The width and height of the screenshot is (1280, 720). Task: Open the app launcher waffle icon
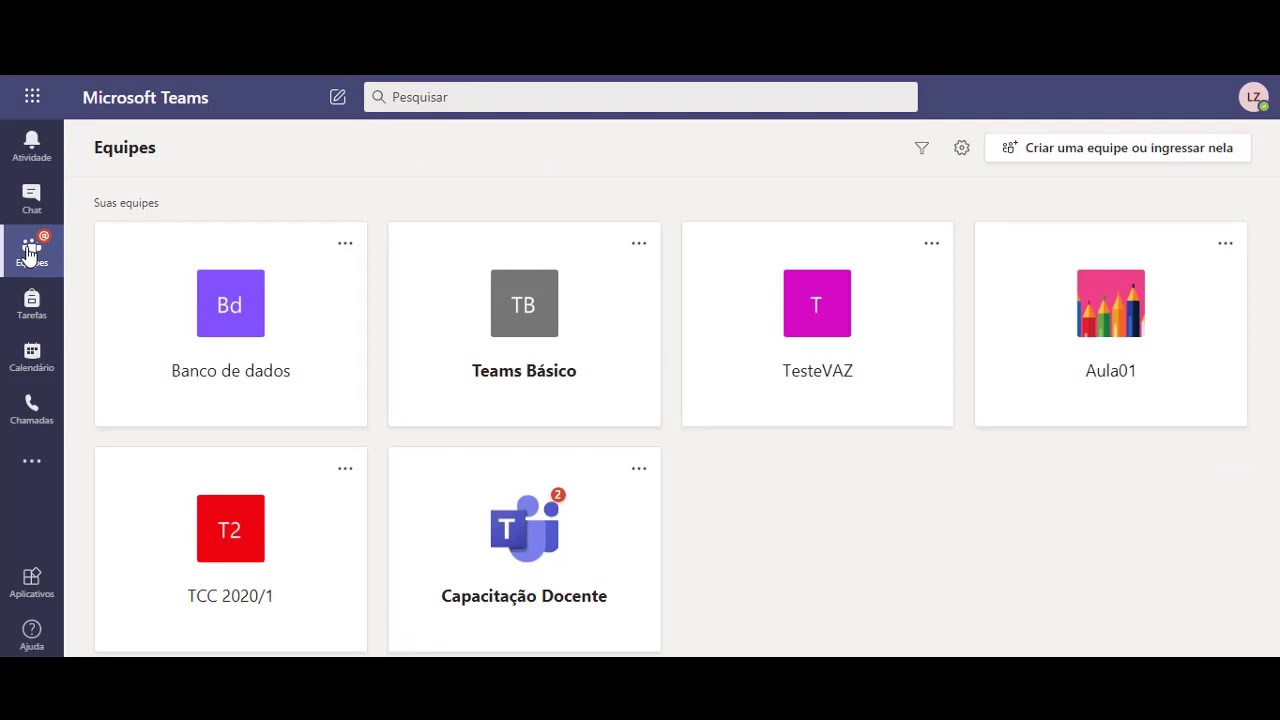(32, 96)
